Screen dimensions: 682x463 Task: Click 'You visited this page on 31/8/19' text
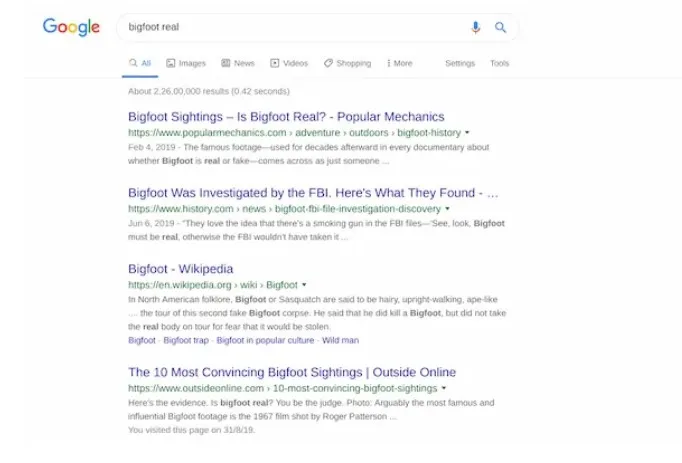[191, 430]
